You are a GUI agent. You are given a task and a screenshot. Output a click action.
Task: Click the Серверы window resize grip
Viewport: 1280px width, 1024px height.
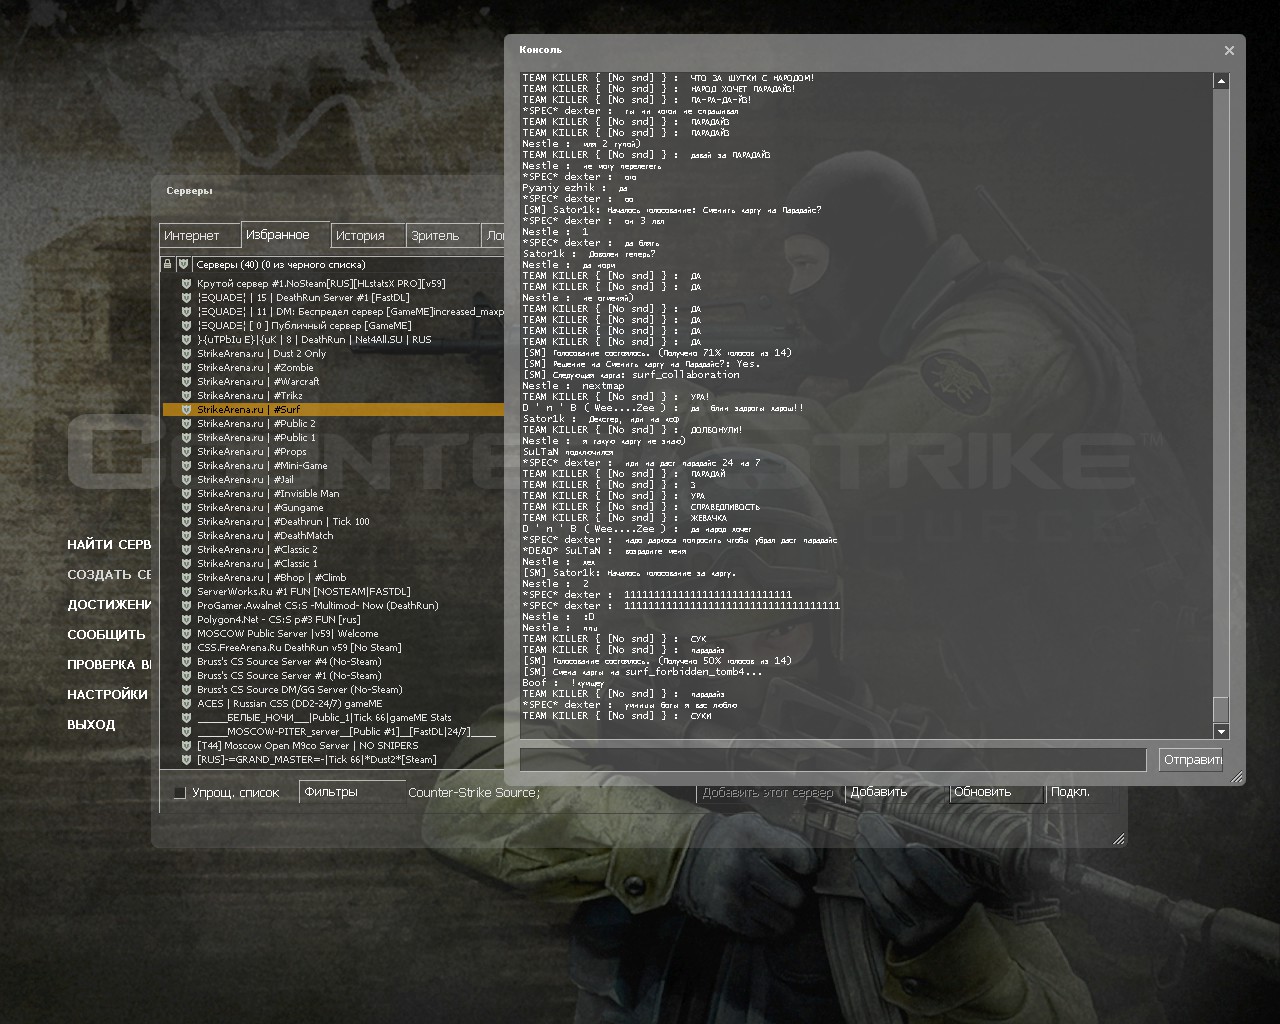pos(1119,839)
